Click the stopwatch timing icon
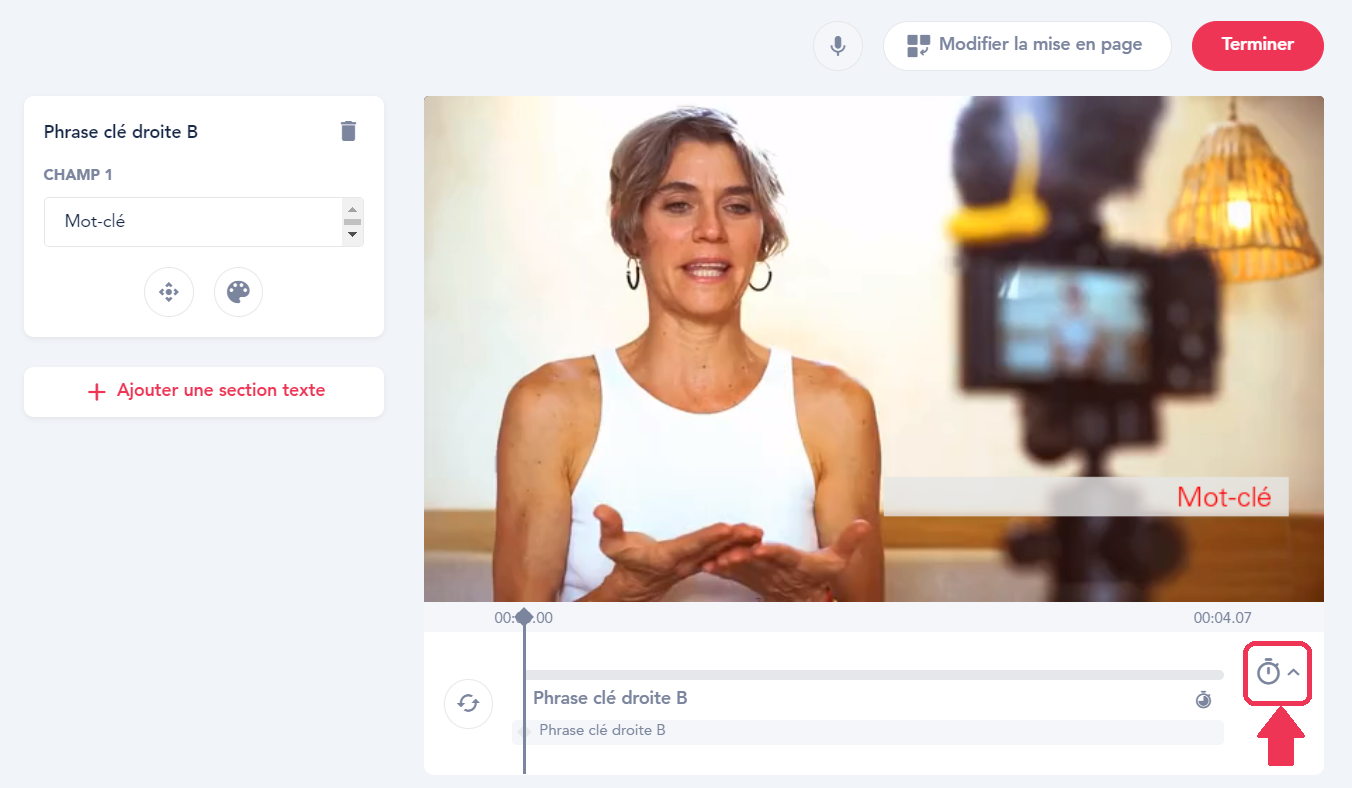The height and width of the screenshot is (788, 1352). 1267,672
